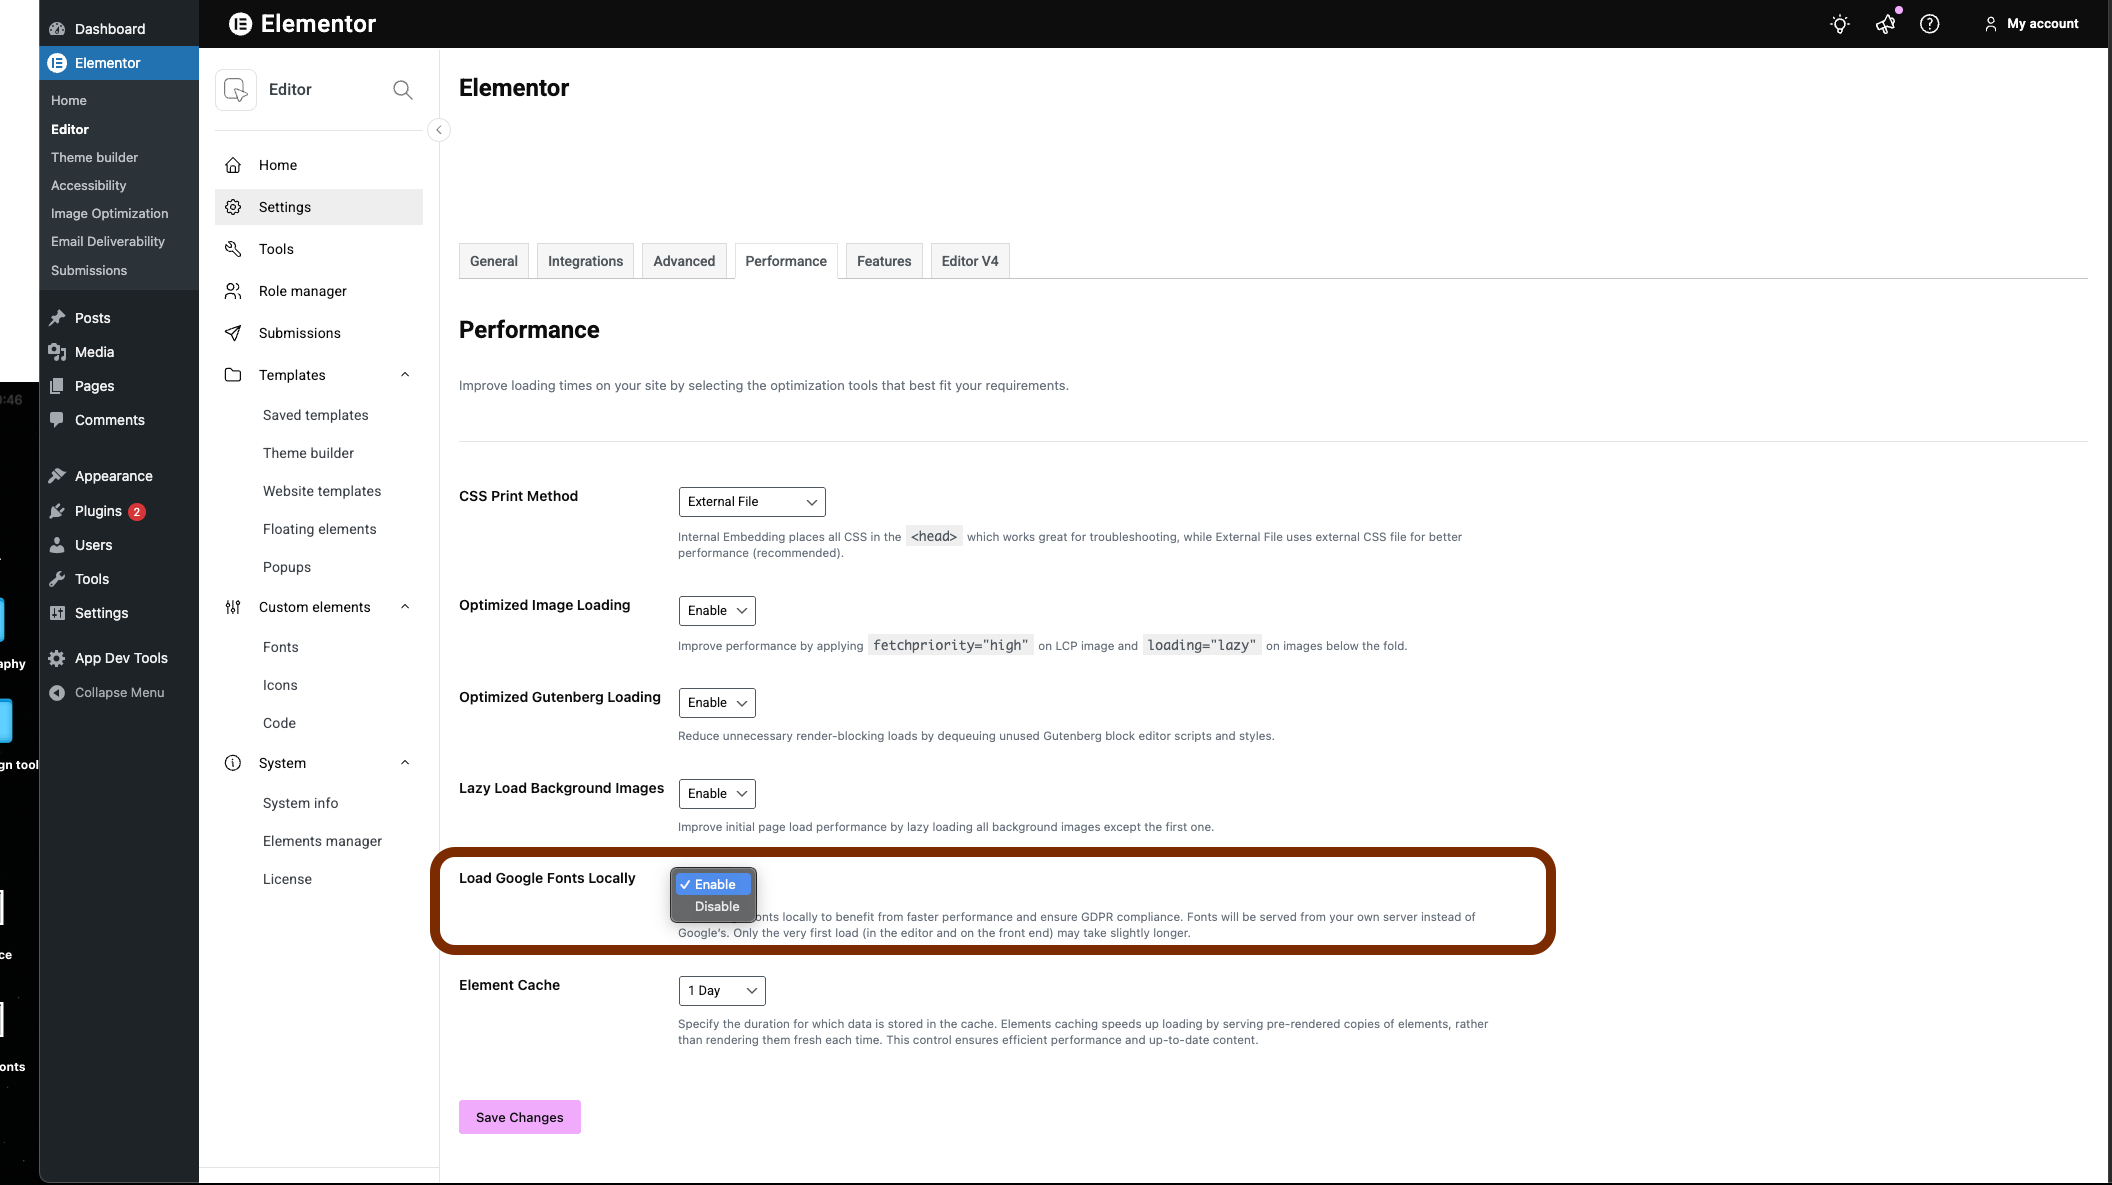Switch to the Advanced tab
The height and width of the screenshot is (1185, 2112).
coord(684,261)
